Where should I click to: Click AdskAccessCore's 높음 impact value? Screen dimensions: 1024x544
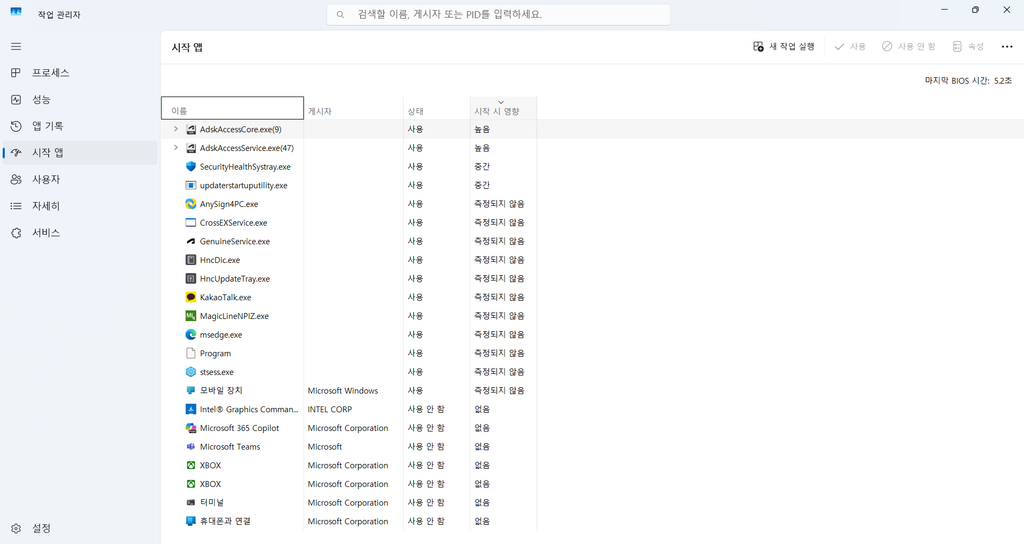[482, 129]
